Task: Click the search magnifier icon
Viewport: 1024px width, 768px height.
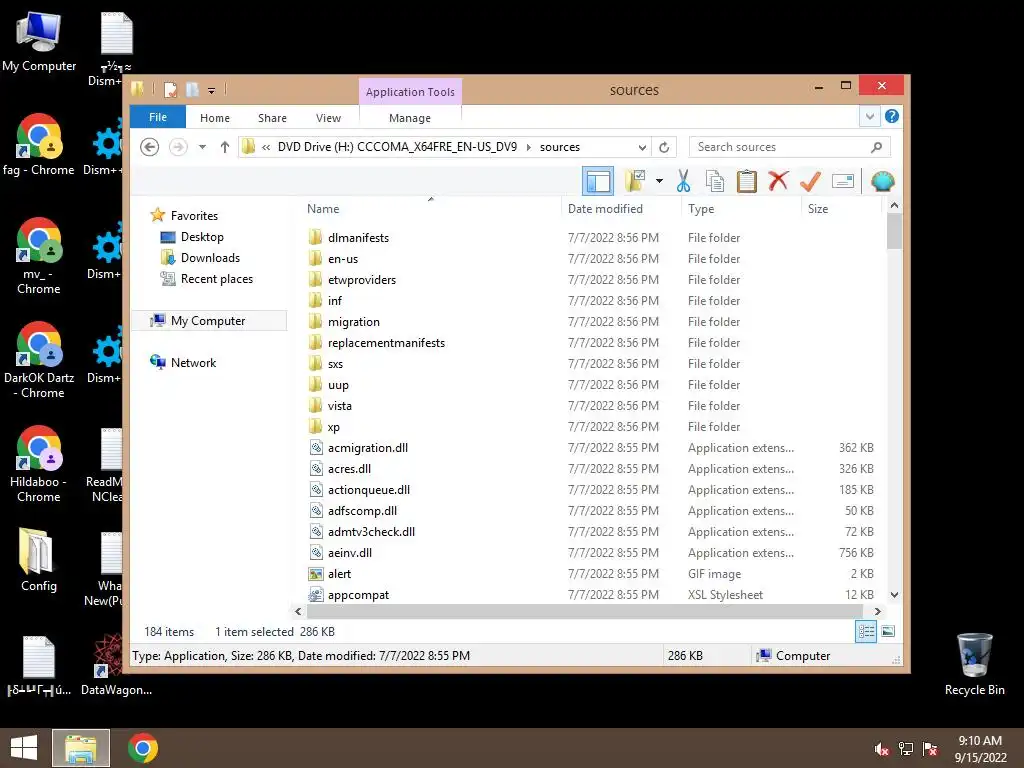Action: click(x=876, y=147)
